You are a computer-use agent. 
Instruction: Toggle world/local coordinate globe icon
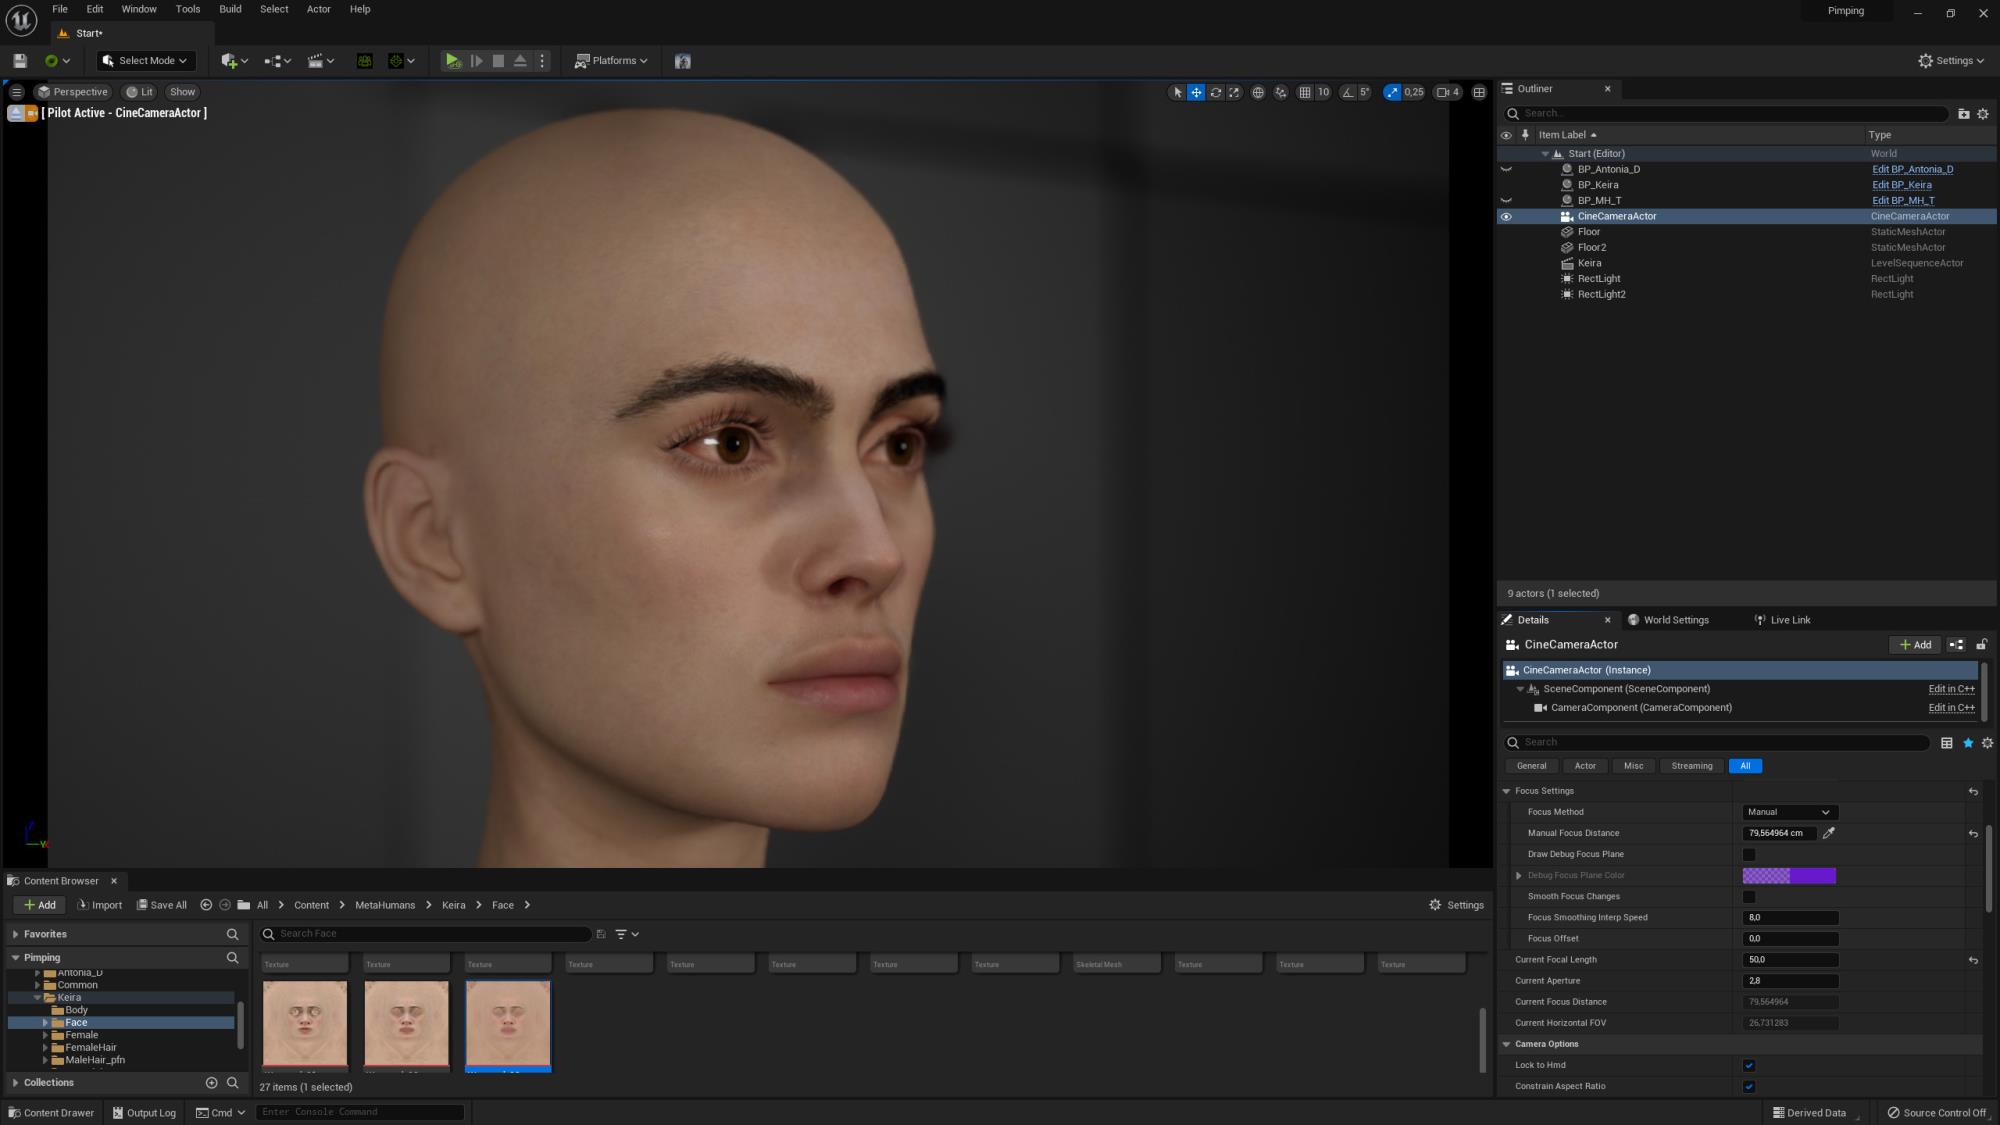click(1258, 92)
